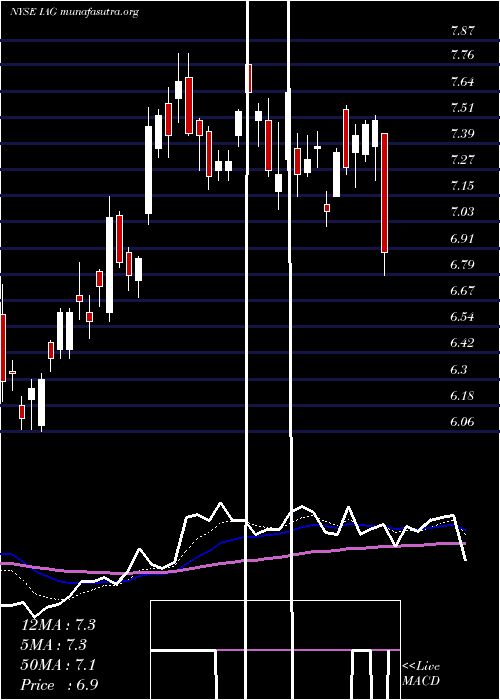Select the 7.03 price axis label

pos(462,212)
